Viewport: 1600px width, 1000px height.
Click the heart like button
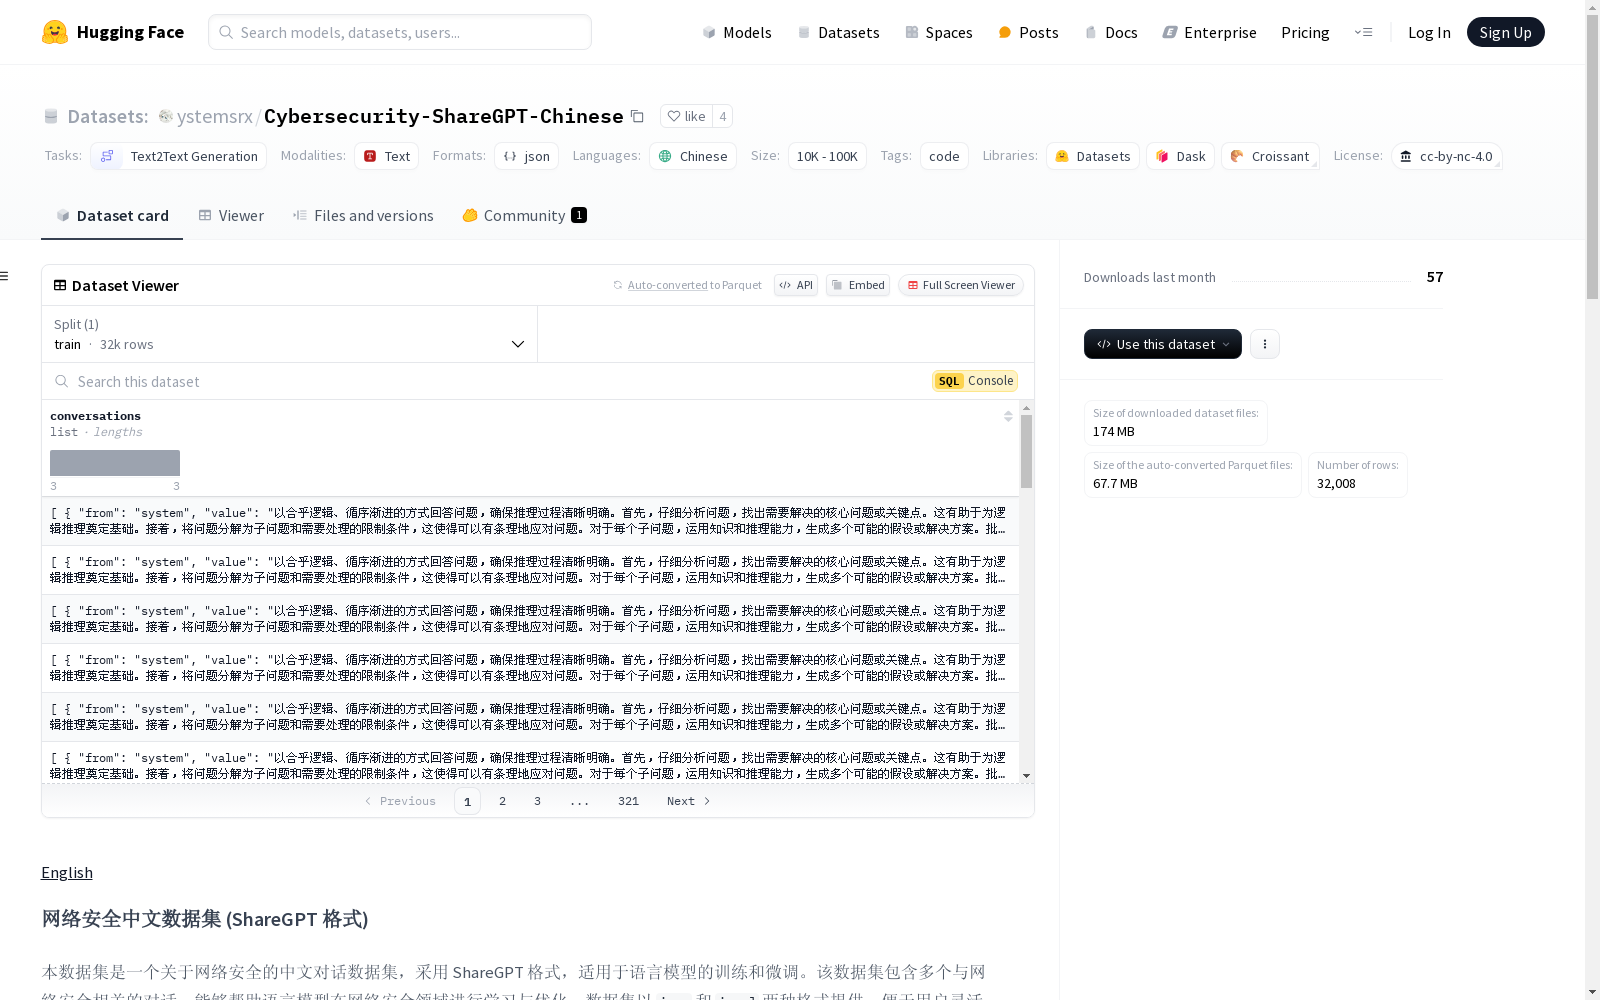coord(687,116)
